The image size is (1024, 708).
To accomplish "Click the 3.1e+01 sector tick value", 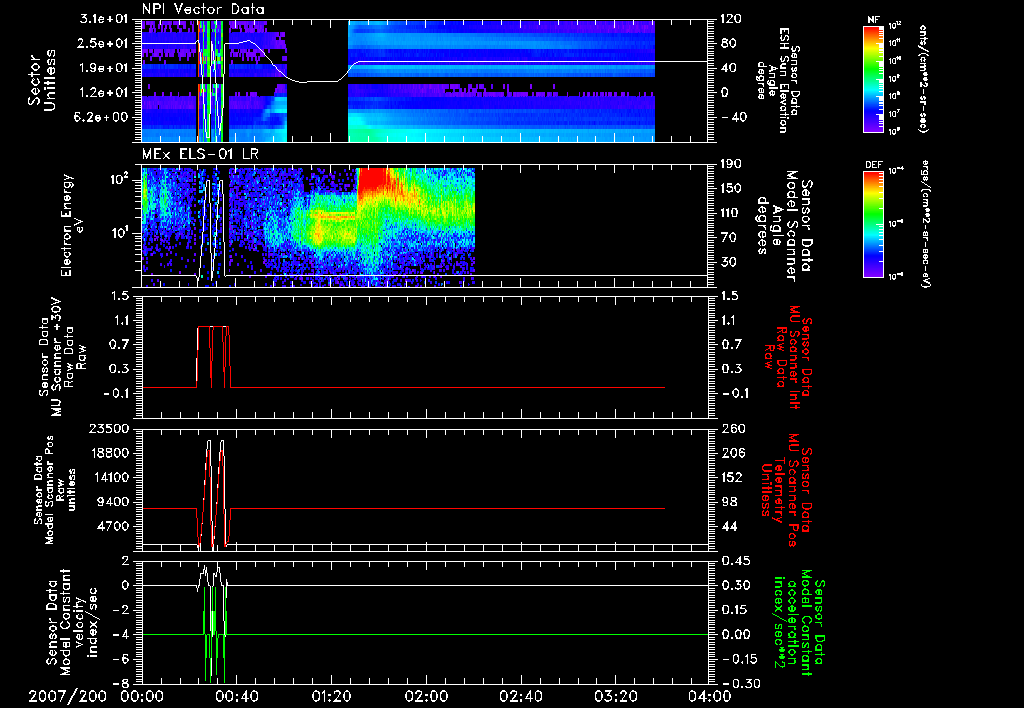I will click(x=104, y=19).
